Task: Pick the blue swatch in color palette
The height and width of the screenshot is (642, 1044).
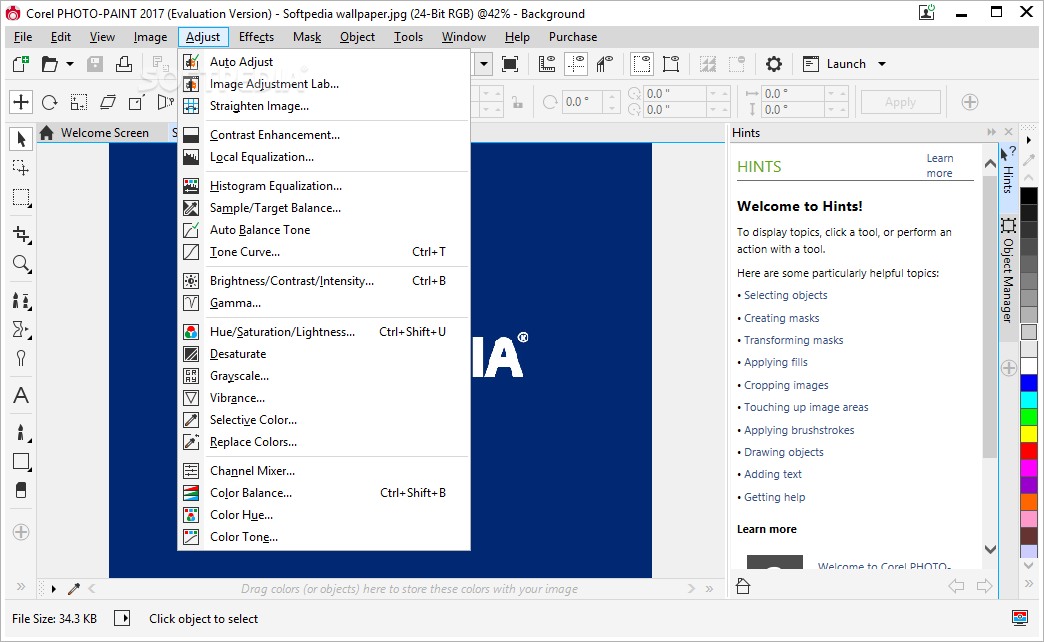Action: coord(1029,383)
